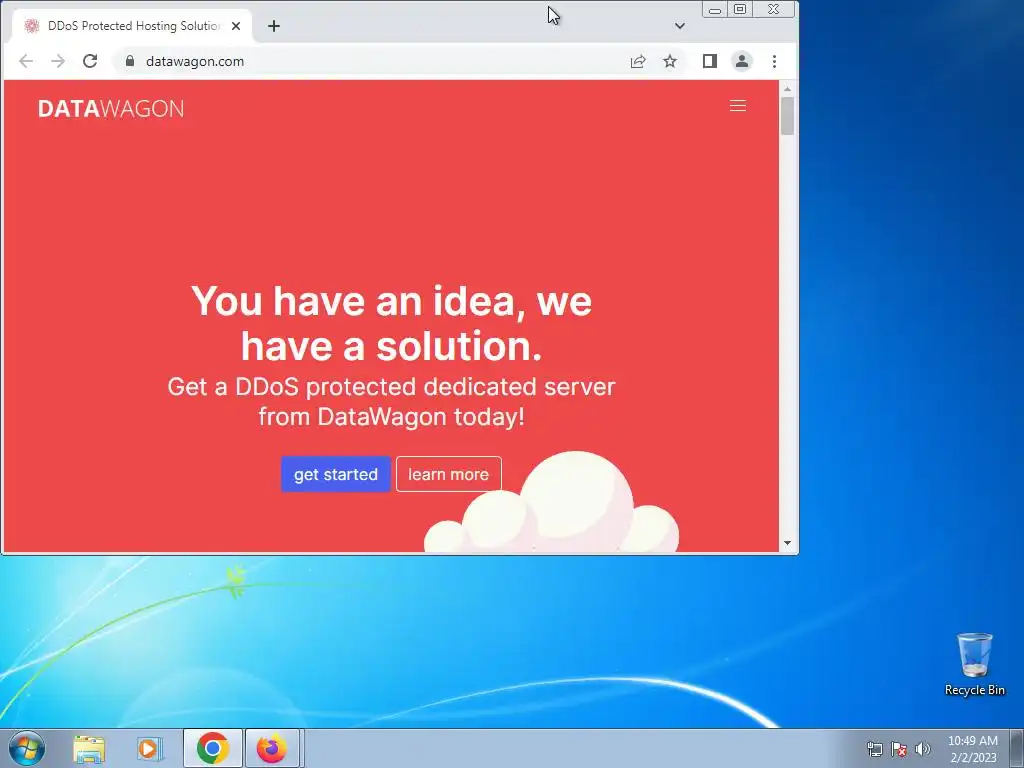Go back using the browser's back arrow

(x=26, y=61)
